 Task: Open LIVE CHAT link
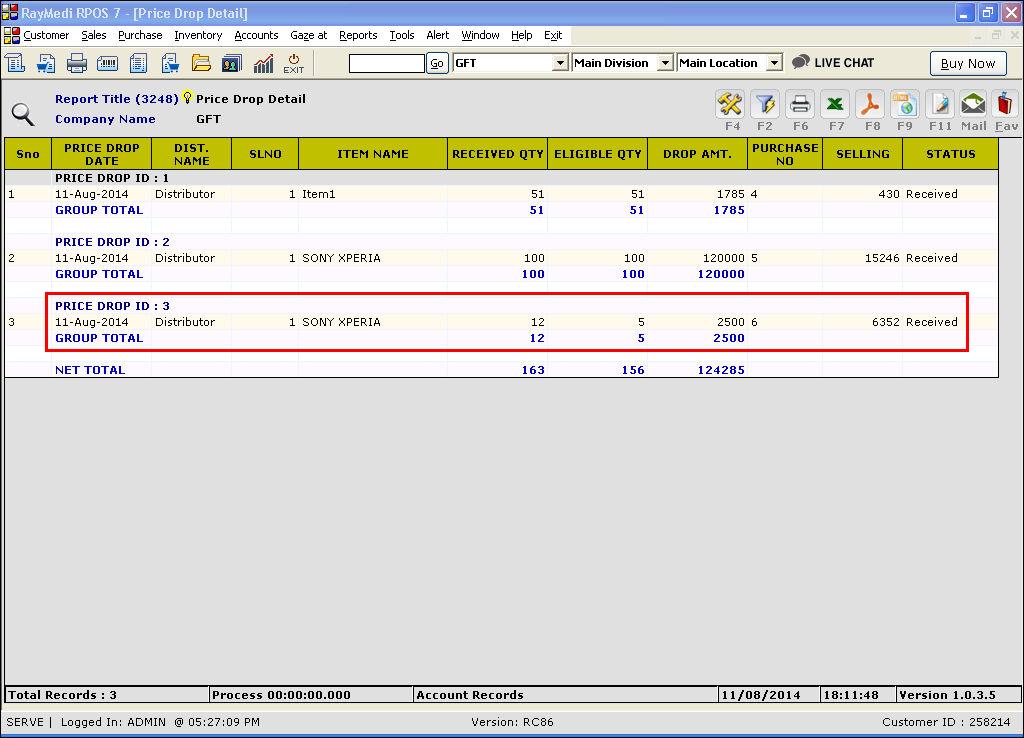pyautogui.click(x=833, y=62)
